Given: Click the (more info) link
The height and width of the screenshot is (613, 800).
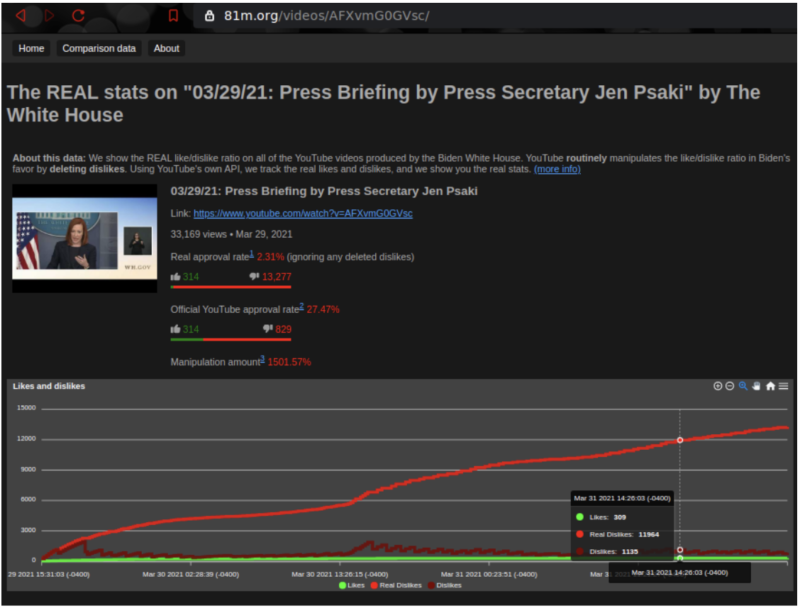Looking at the screenshot, I should (557, 169).
